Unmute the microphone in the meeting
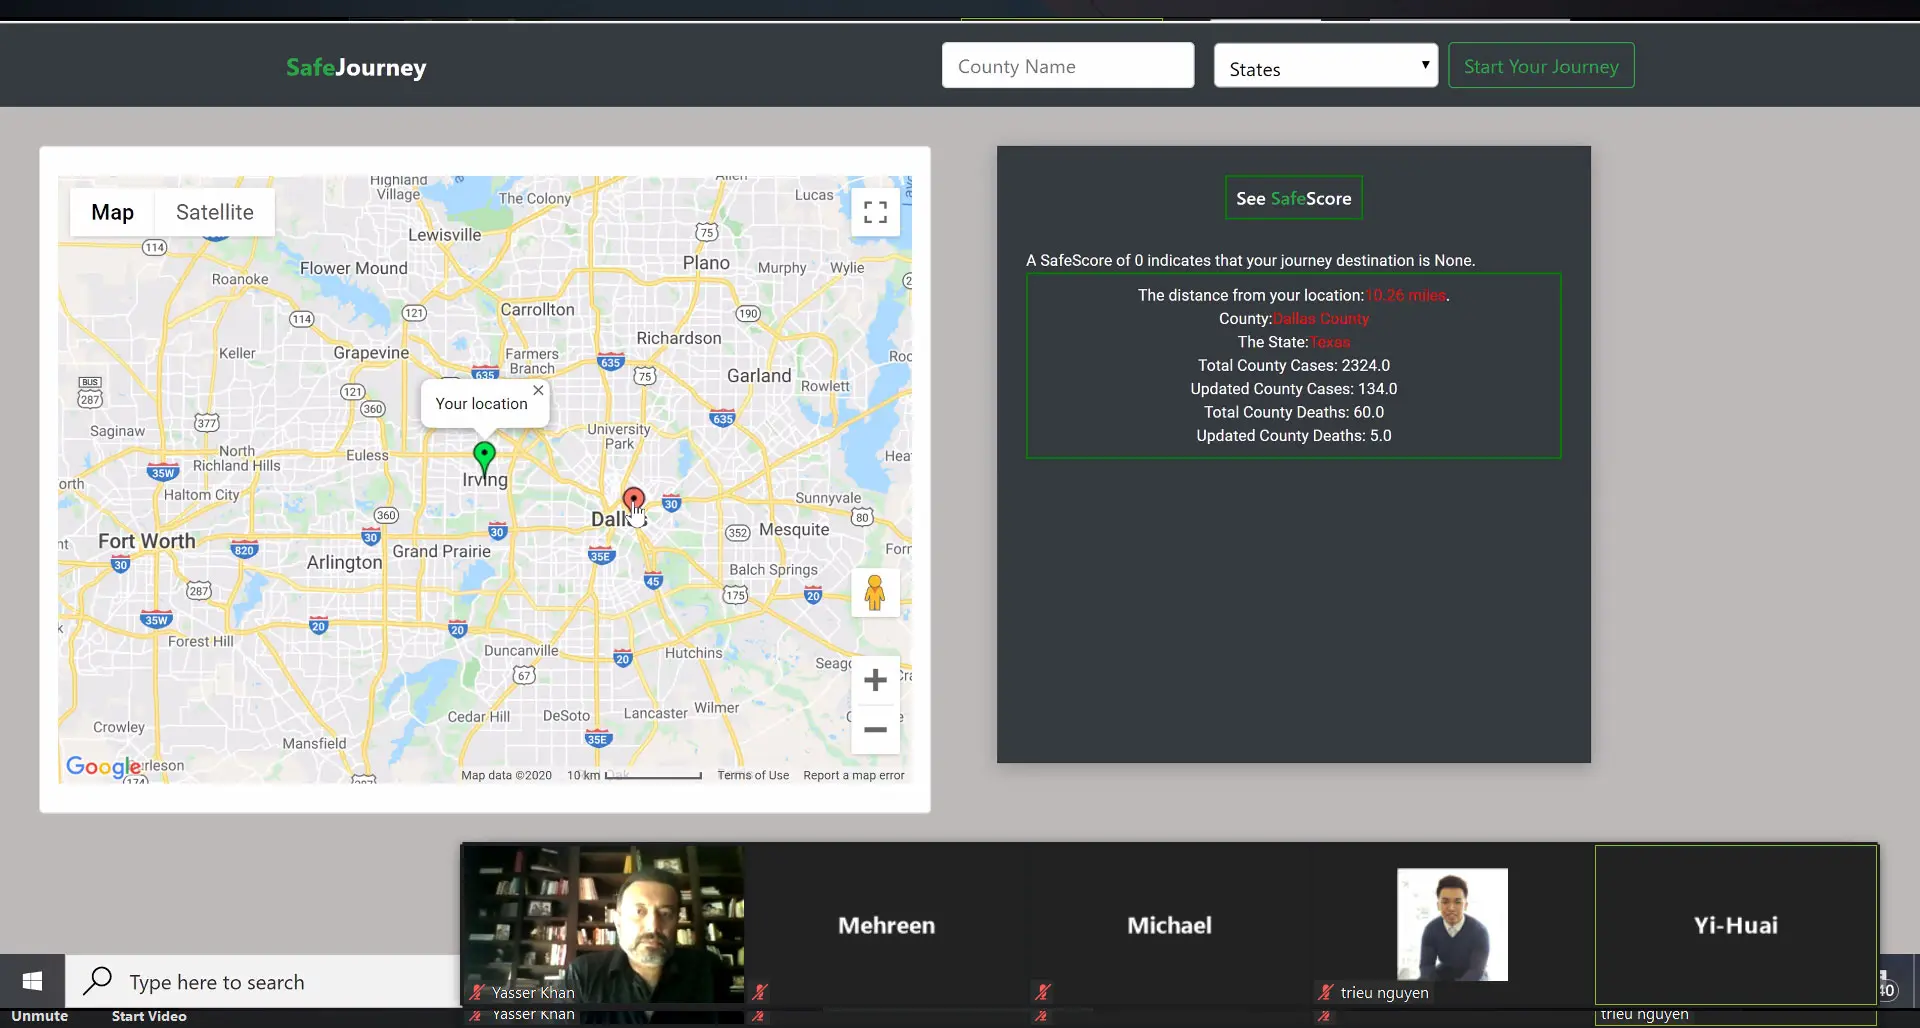 [x=40, y=1015]
